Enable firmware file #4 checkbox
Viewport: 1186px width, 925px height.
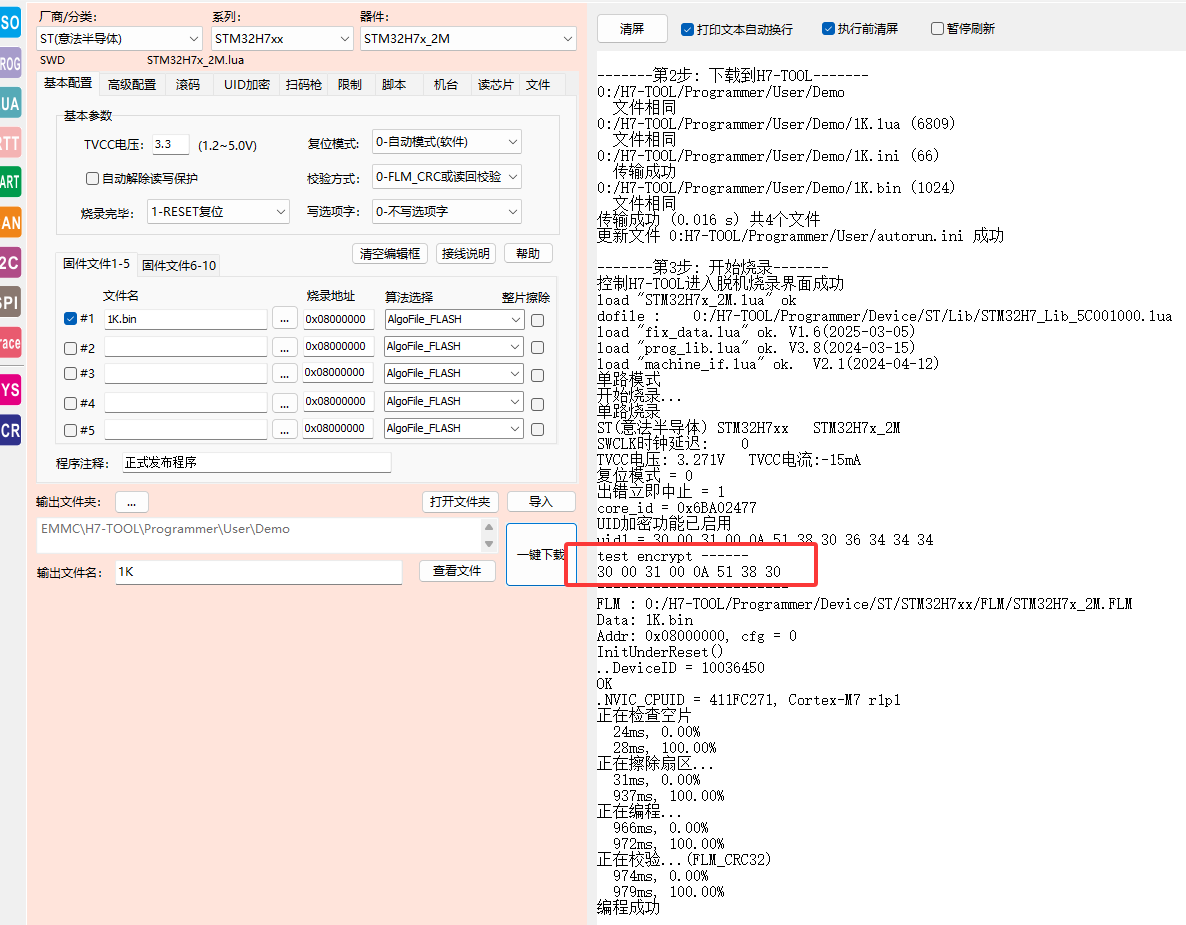point(70,403)
